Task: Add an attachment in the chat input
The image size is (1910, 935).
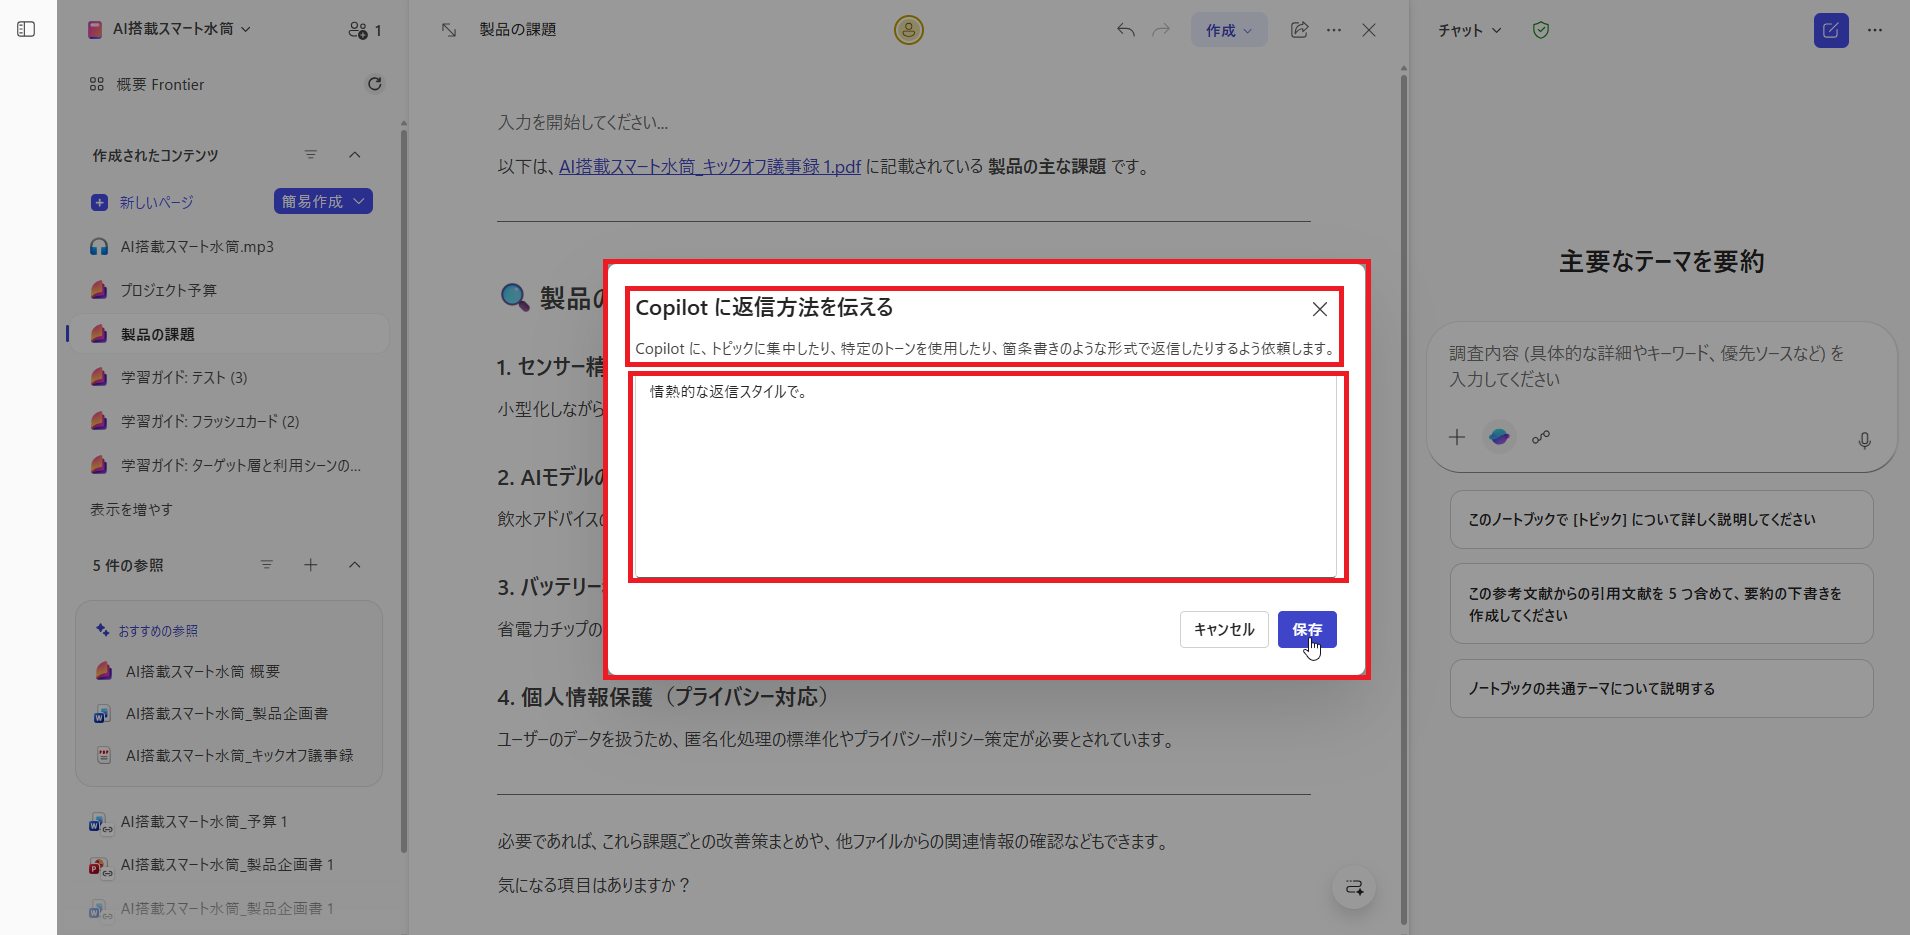Action: tap(1456, 437)
